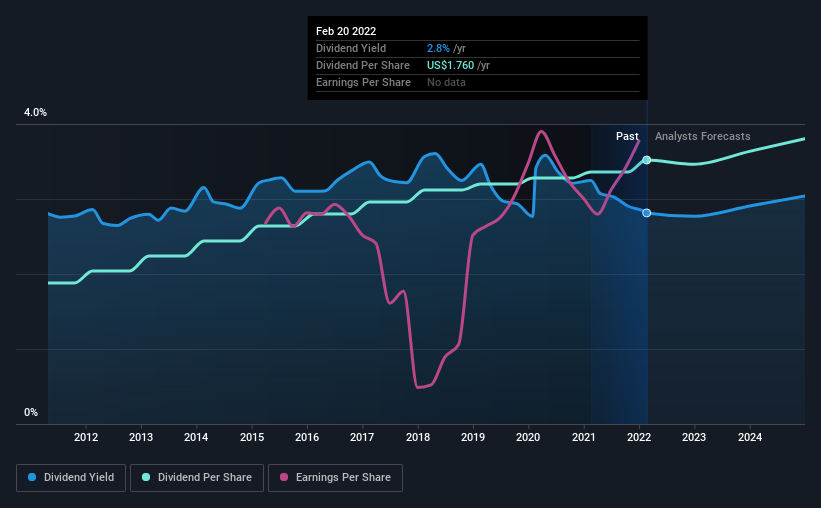Click the 2016 label on the x-axis
821x508 pixels.
point(307,437)
